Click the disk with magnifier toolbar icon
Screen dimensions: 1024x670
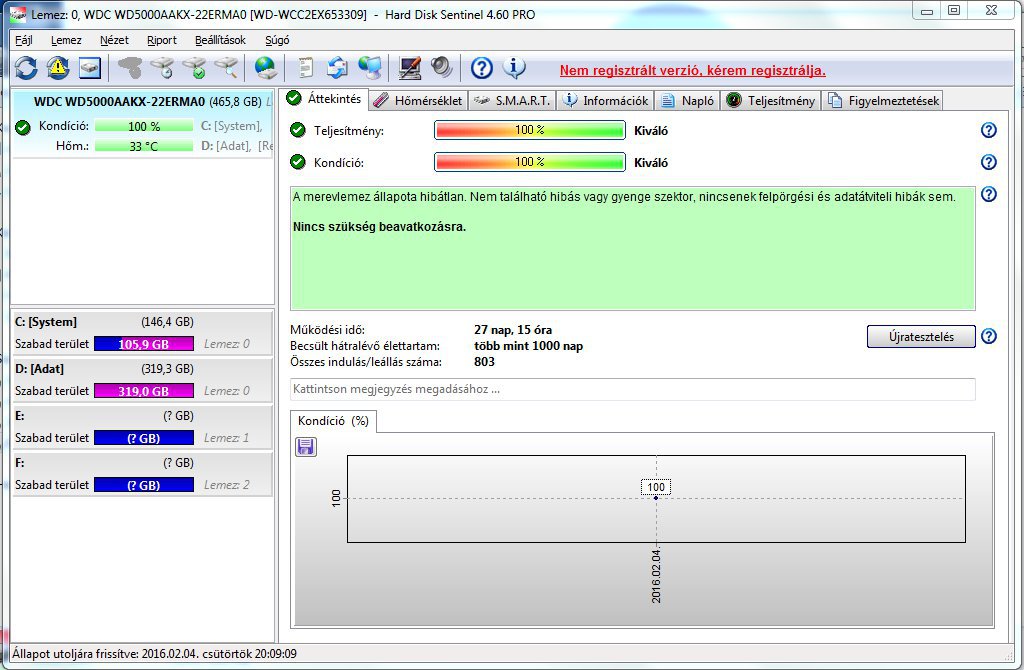coord(226,68)
